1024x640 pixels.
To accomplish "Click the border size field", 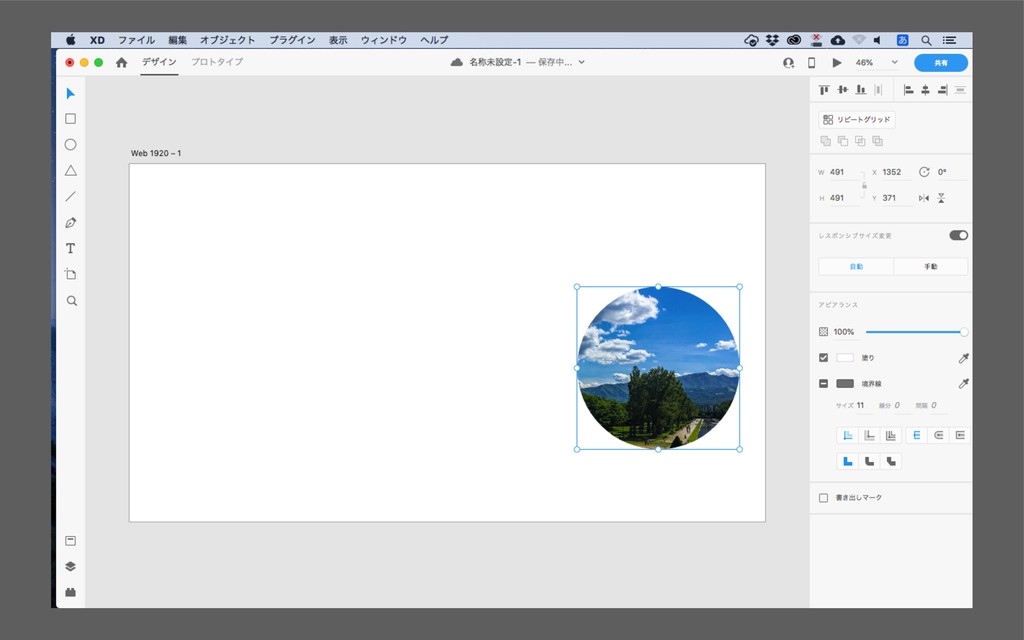I will click(864, 406).
